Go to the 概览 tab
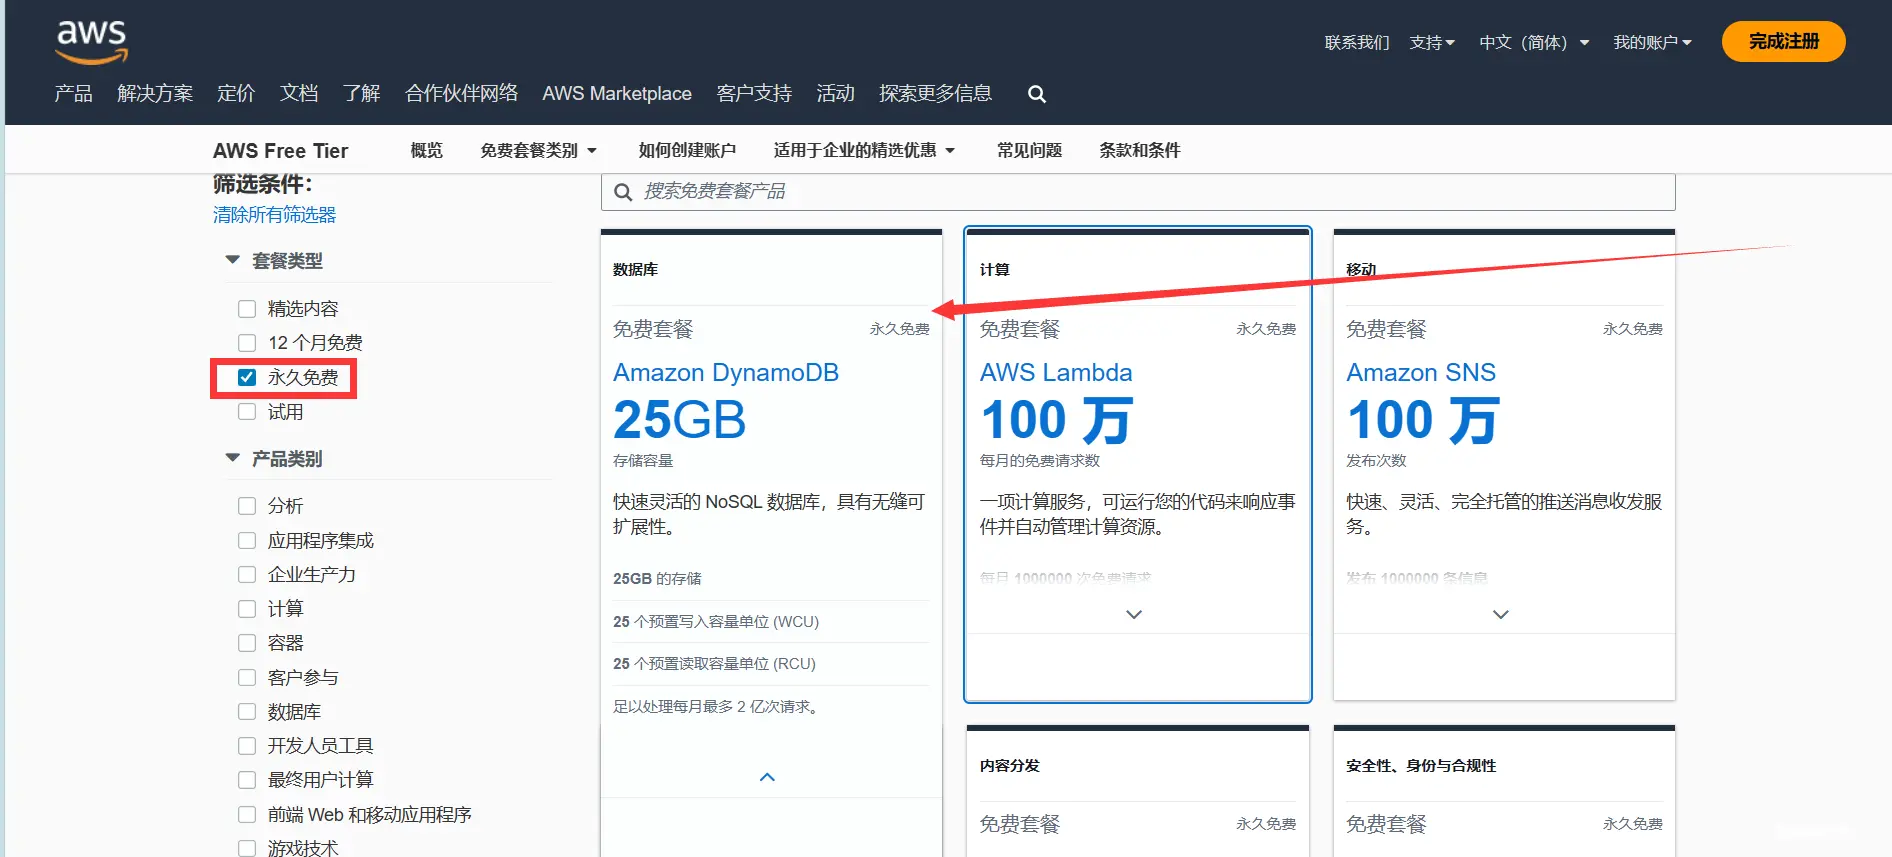The height and width of the screenshot is (857, 1892). click(x=426, y=150)
